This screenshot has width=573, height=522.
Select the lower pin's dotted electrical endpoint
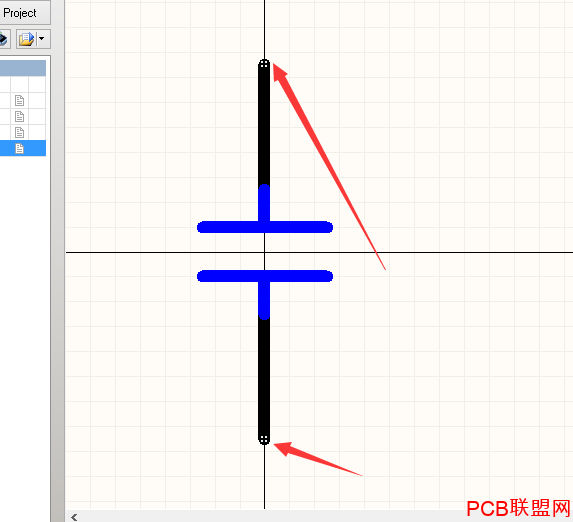[264, 439]
